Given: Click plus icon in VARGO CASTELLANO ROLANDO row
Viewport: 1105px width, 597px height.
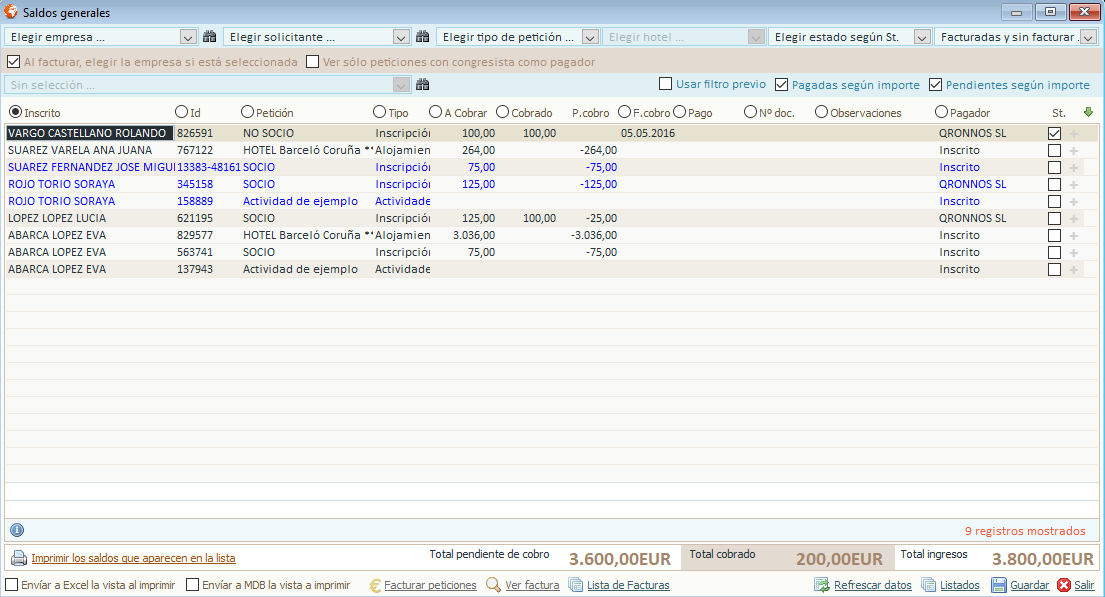Looking at the screenshot, I should tap(1073, 133).
